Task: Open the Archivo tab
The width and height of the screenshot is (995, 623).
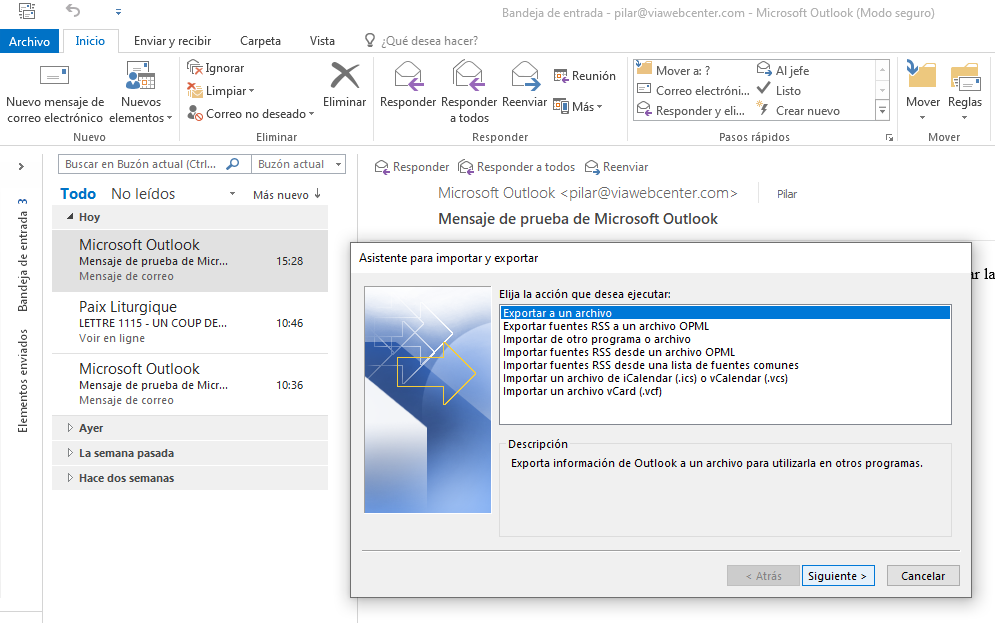Action: [29, 41]
